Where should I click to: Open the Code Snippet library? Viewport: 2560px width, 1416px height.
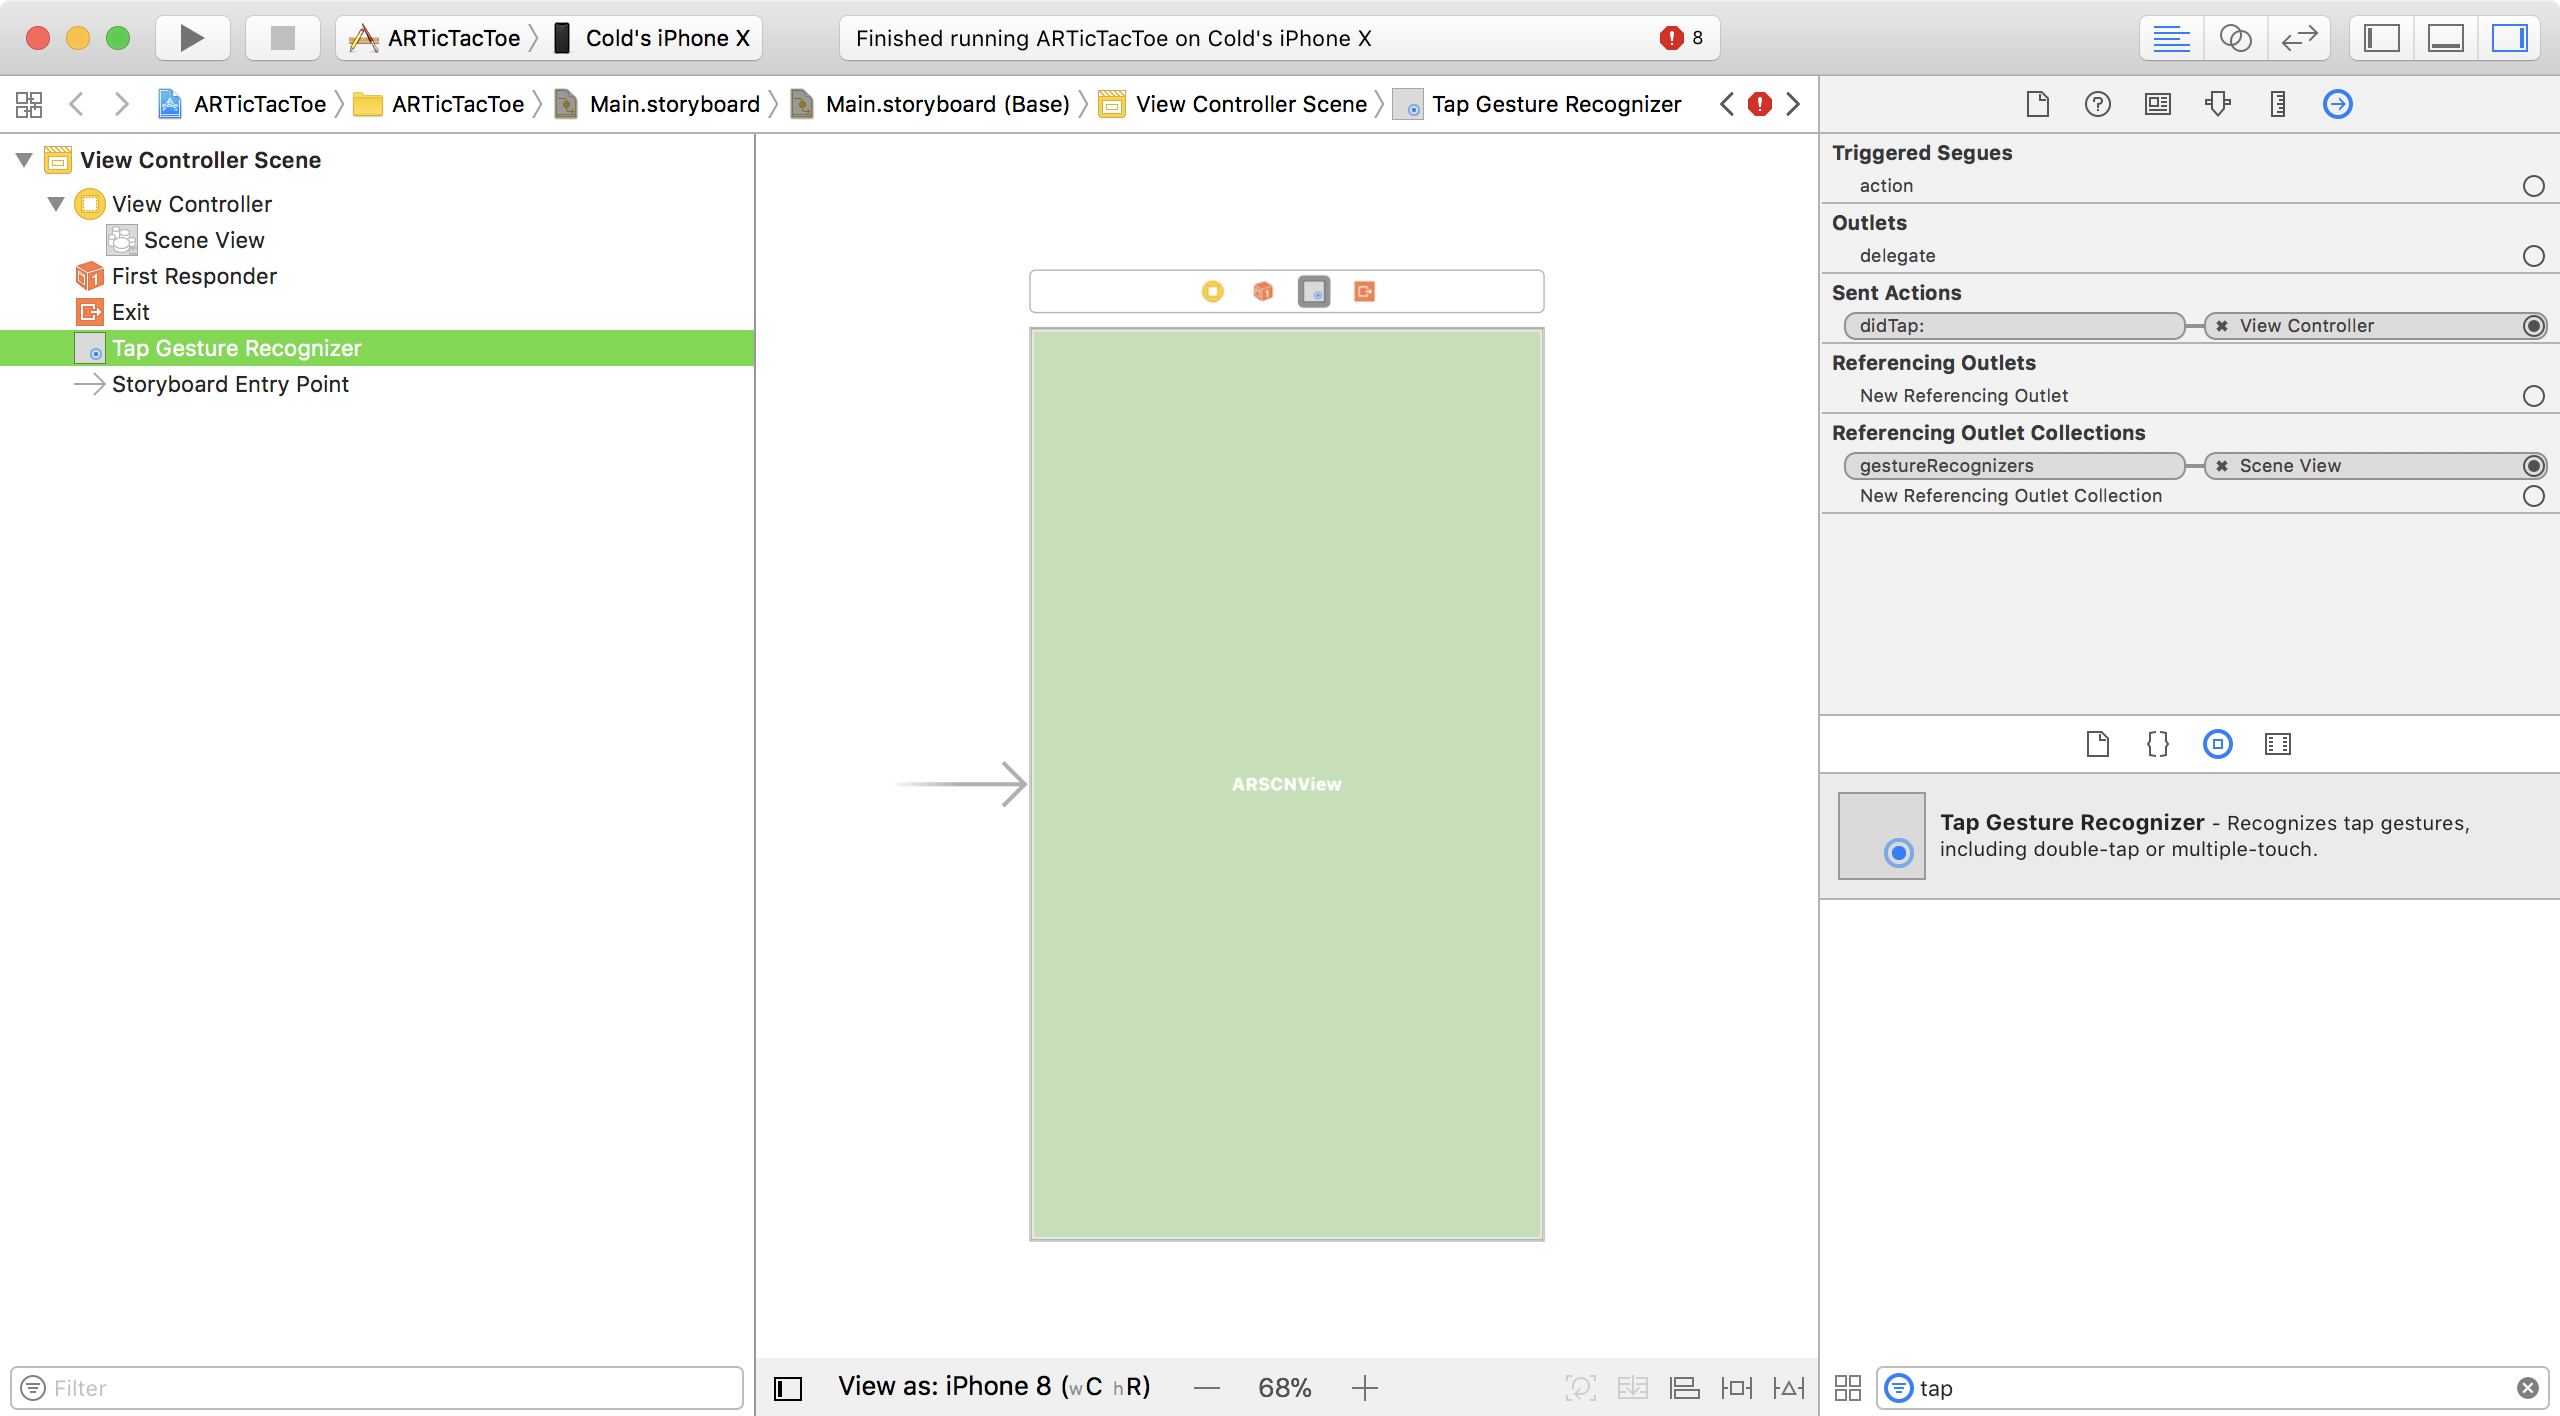pyautogui.click(x=2157, y=744)
